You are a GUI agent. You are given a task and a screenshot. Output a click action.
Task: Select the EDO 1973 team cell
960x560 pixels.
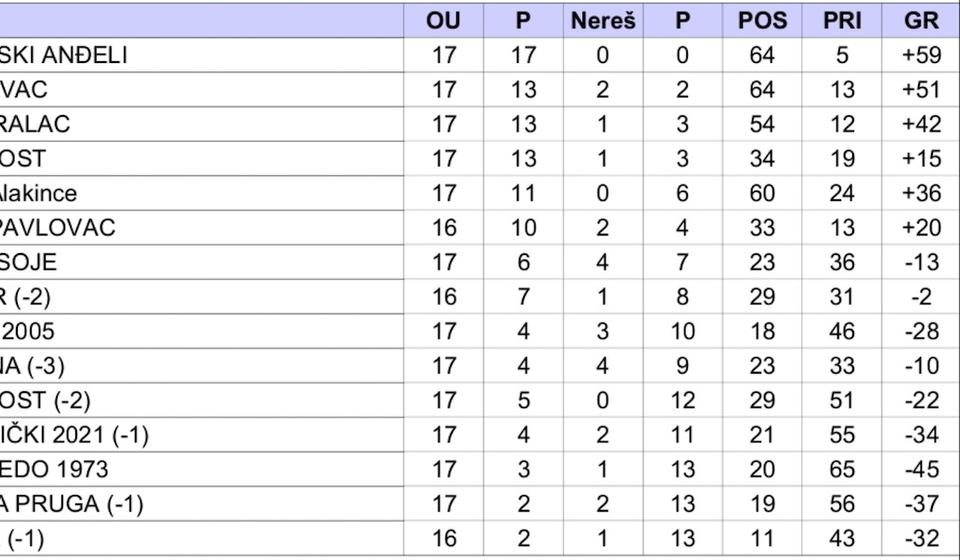pyautogui.click(x=55, y=469)
